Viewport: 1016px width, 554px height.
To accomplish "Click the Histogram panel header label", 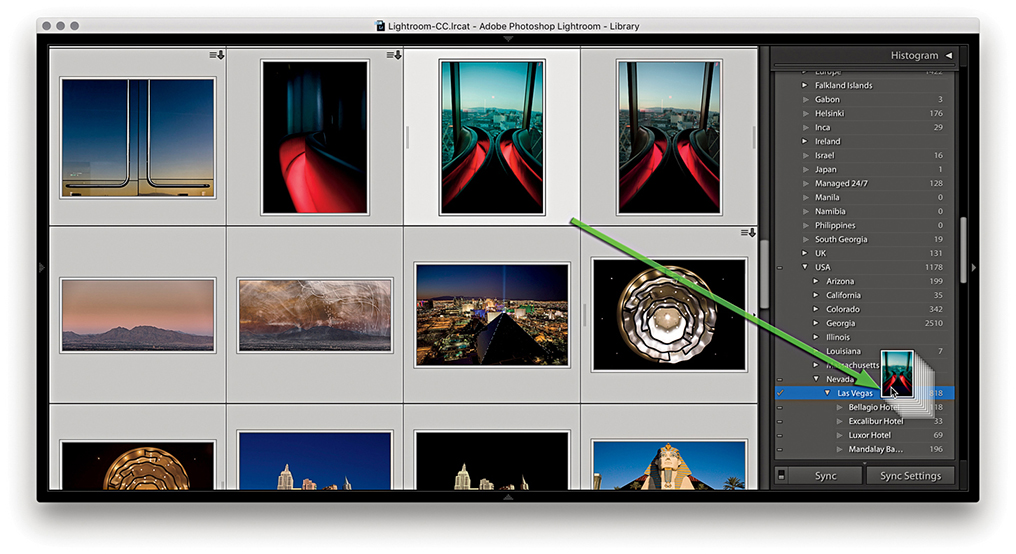I will pos(914,56).
